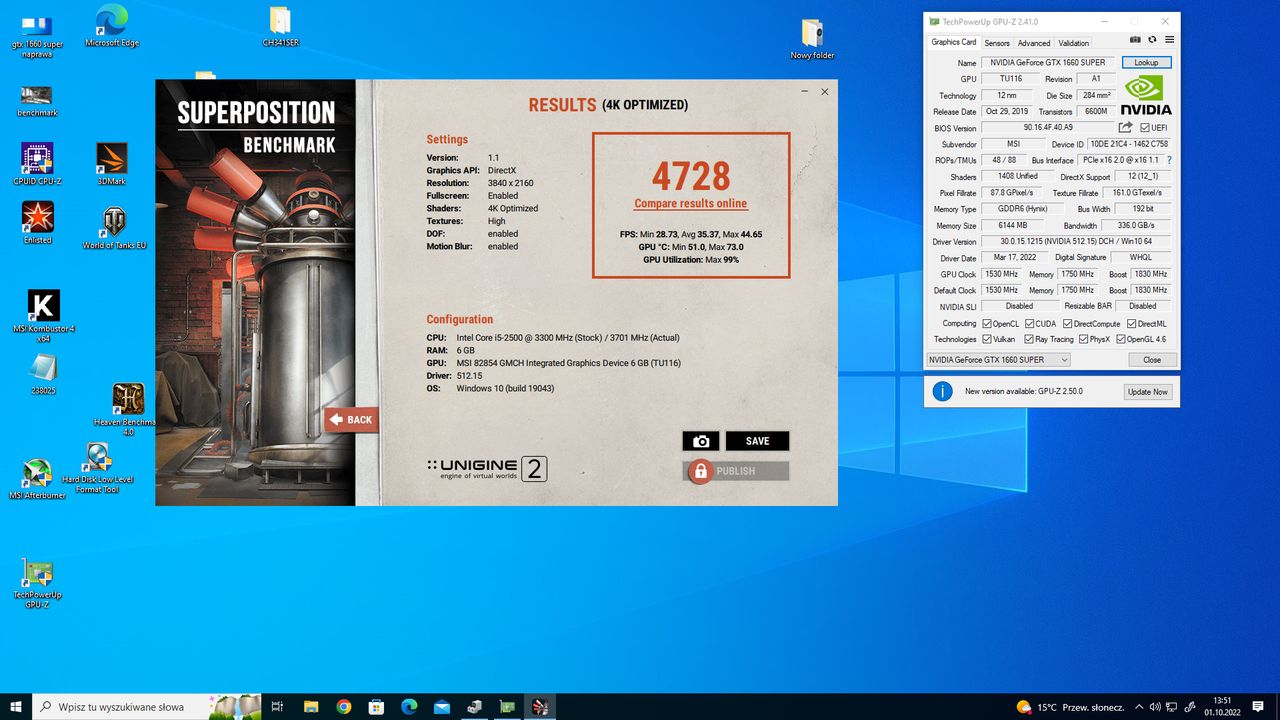Screen dimensions: 1280x720
Task: Open the 238025 desktop file
Action: click(43, 375)
